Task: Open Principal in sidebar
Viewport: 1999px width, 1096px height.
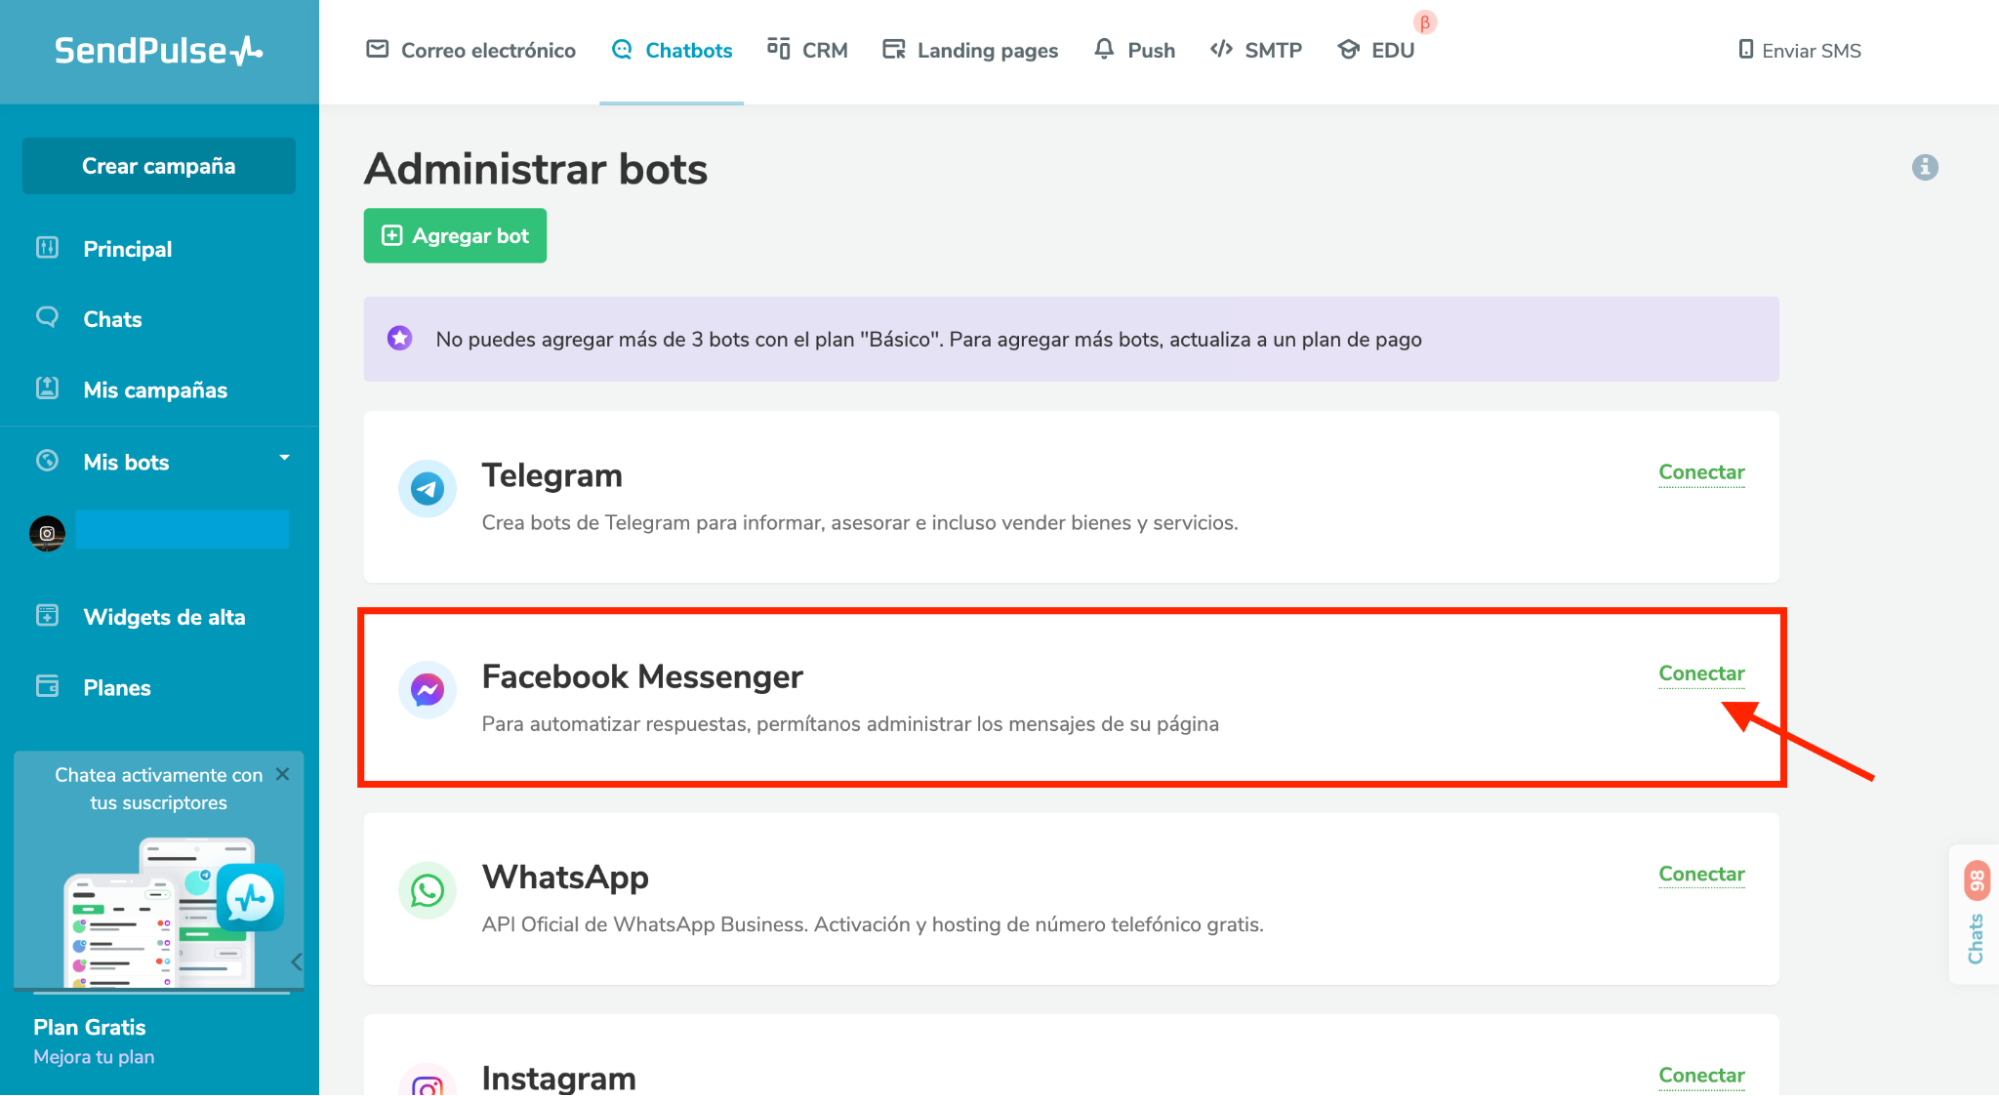Action: (x=127, y=249)
